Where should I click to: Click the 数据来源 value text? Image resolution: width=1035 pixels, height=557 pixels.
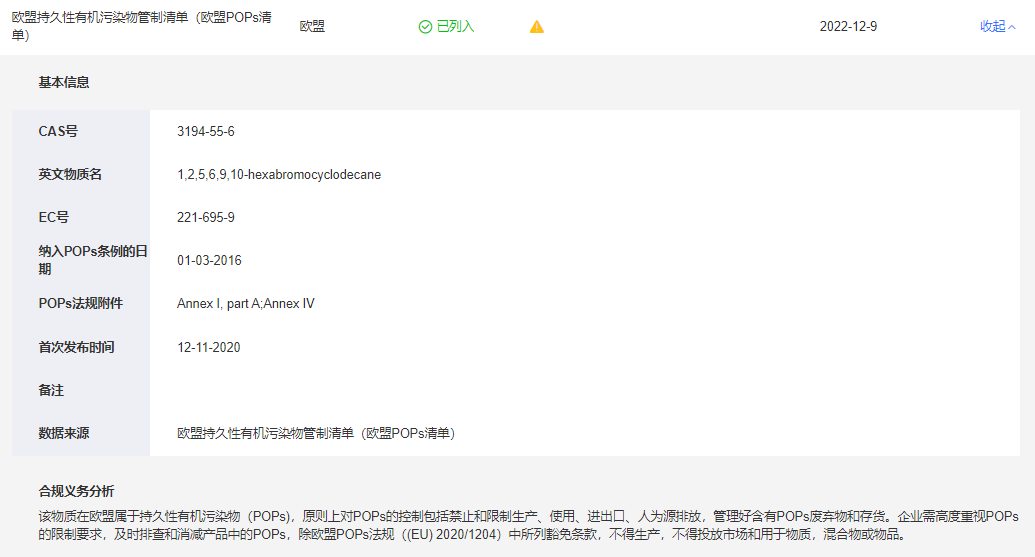click(x=316, y=434)
